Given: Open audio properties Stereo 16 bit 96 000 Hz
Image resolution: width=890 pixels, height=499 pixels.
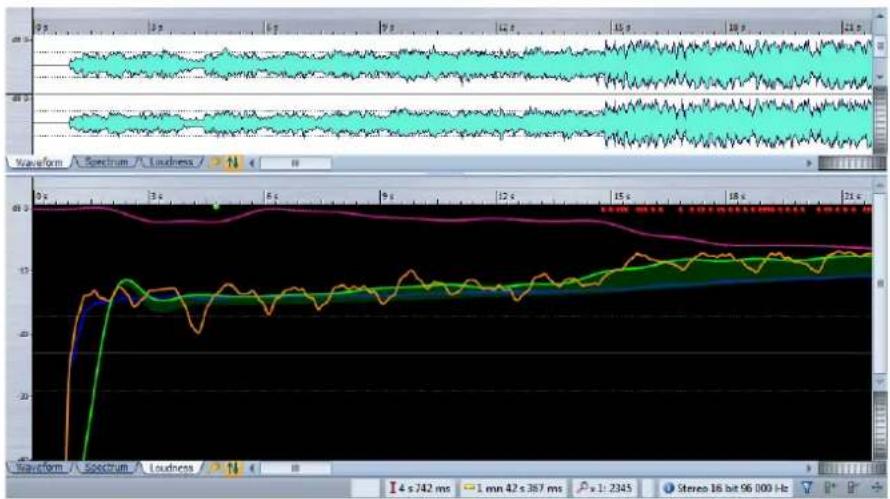Looking at the screenshot, I should pyautogui.click(x=725, y=488).
